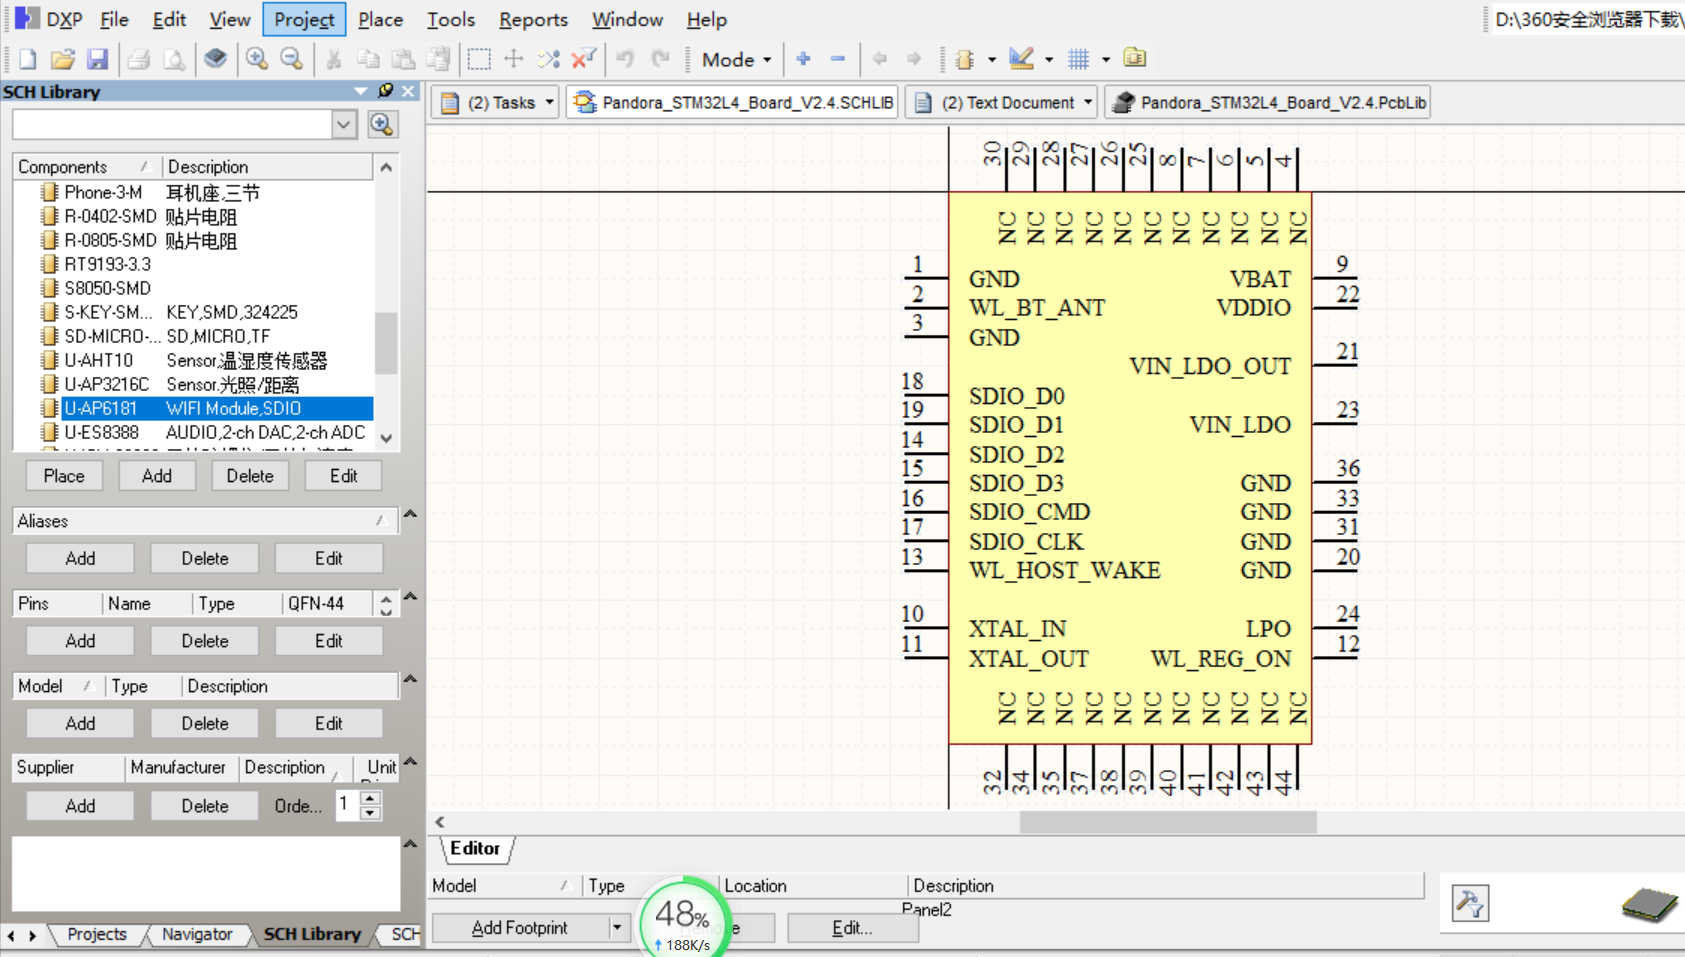The image size is (1685, 957).
Task: Click the Place button under Components
Action: click(x=64, y=476)
